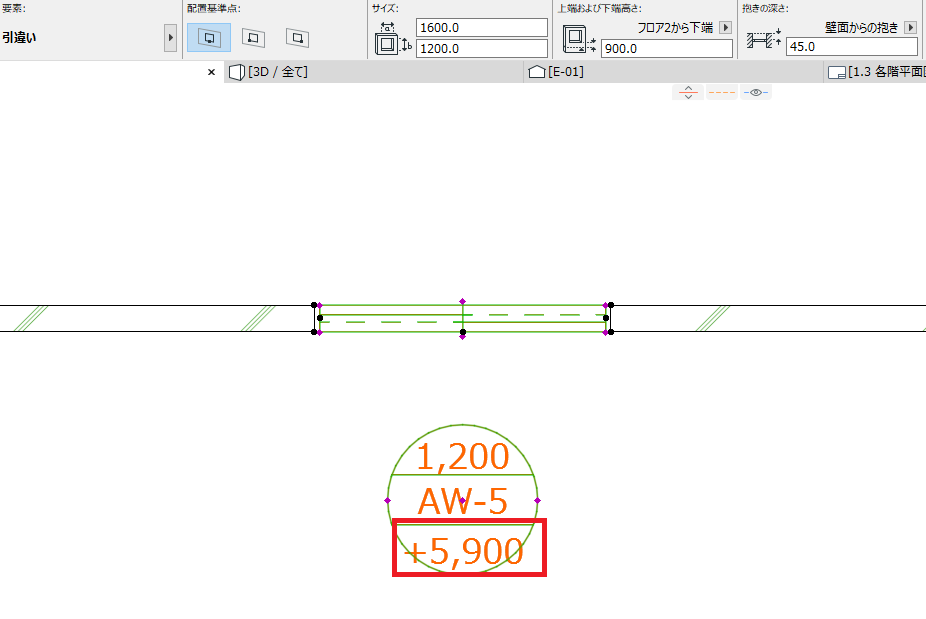The image size is (926, 619).
Task: Click the 1,200 marker height text
Action: coord(462,457)
